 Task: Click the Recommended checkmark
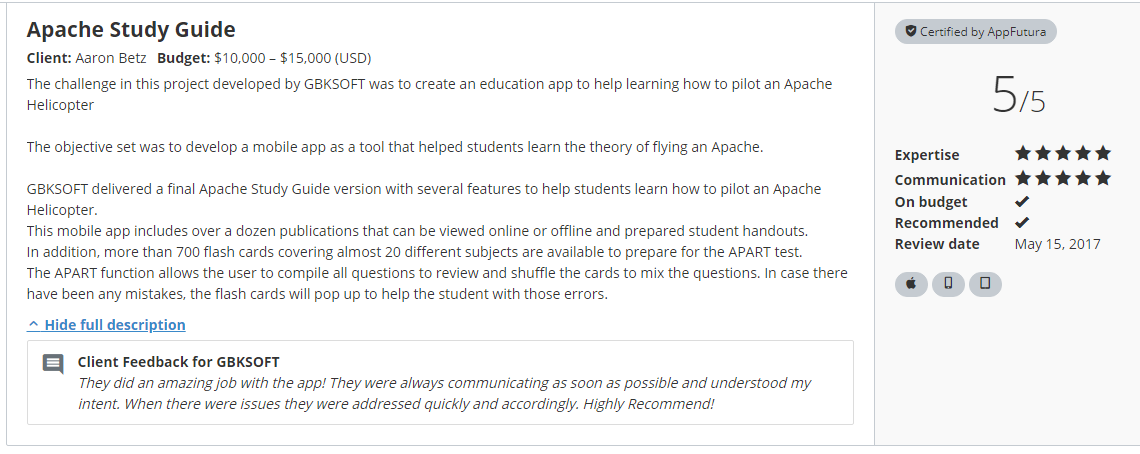1022,223
